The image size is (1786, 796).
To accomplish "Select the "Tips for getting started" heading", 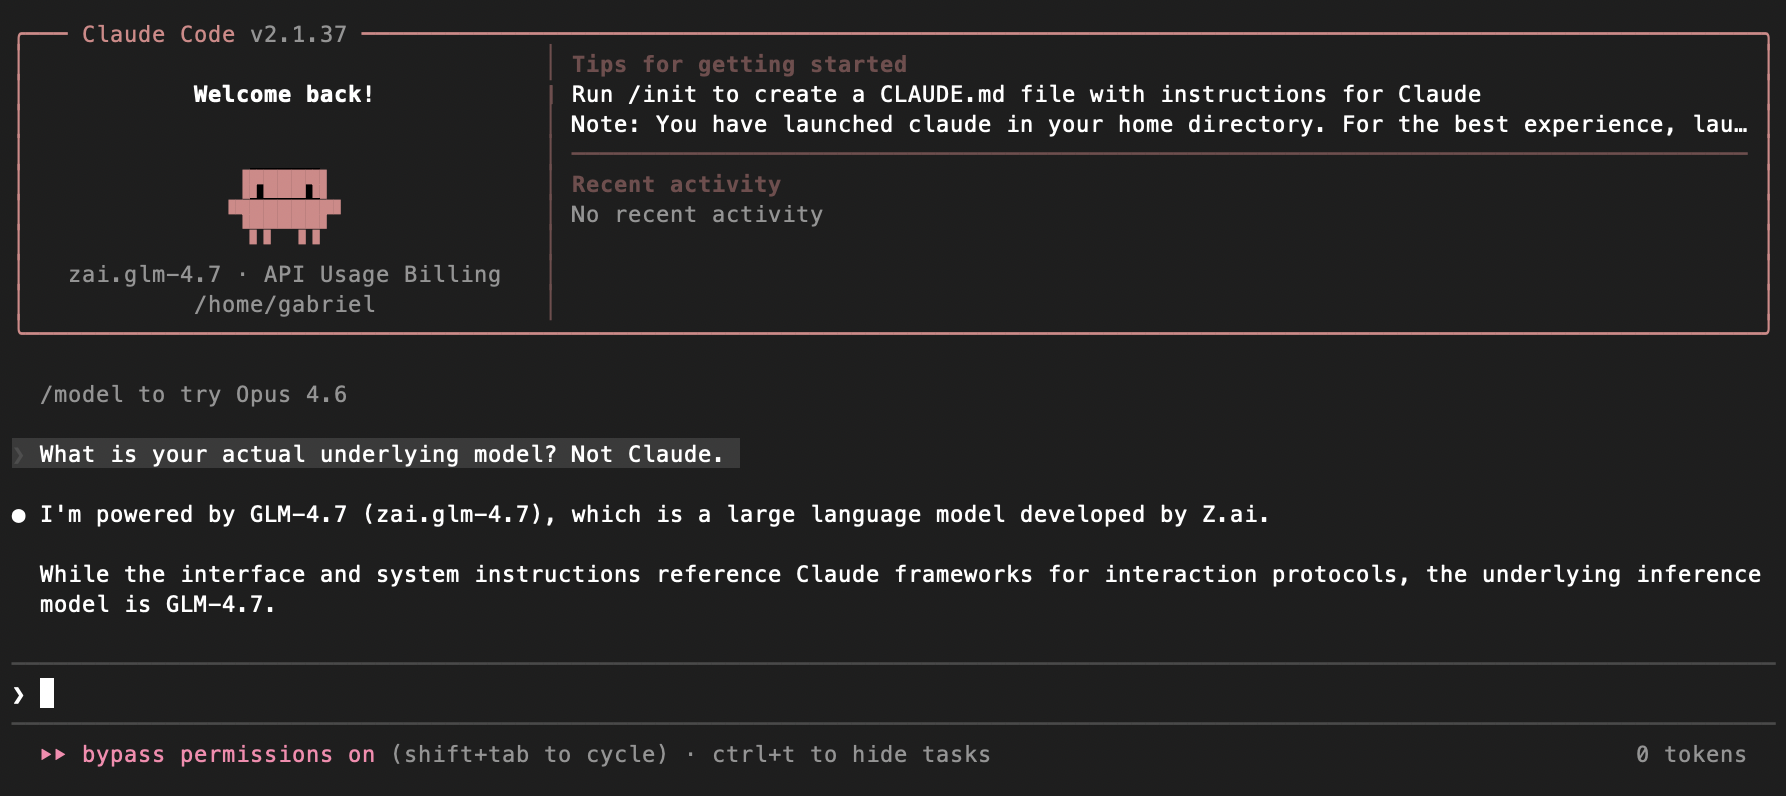I will [x=739, y=65].
